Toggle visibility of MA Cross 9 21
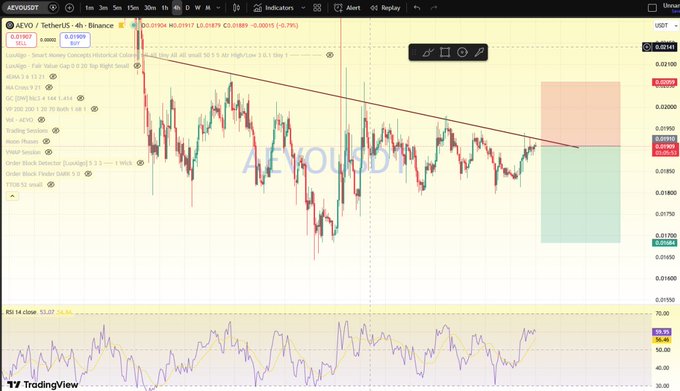The width and height of the screenshot is (680, 391). pos(49,88)
